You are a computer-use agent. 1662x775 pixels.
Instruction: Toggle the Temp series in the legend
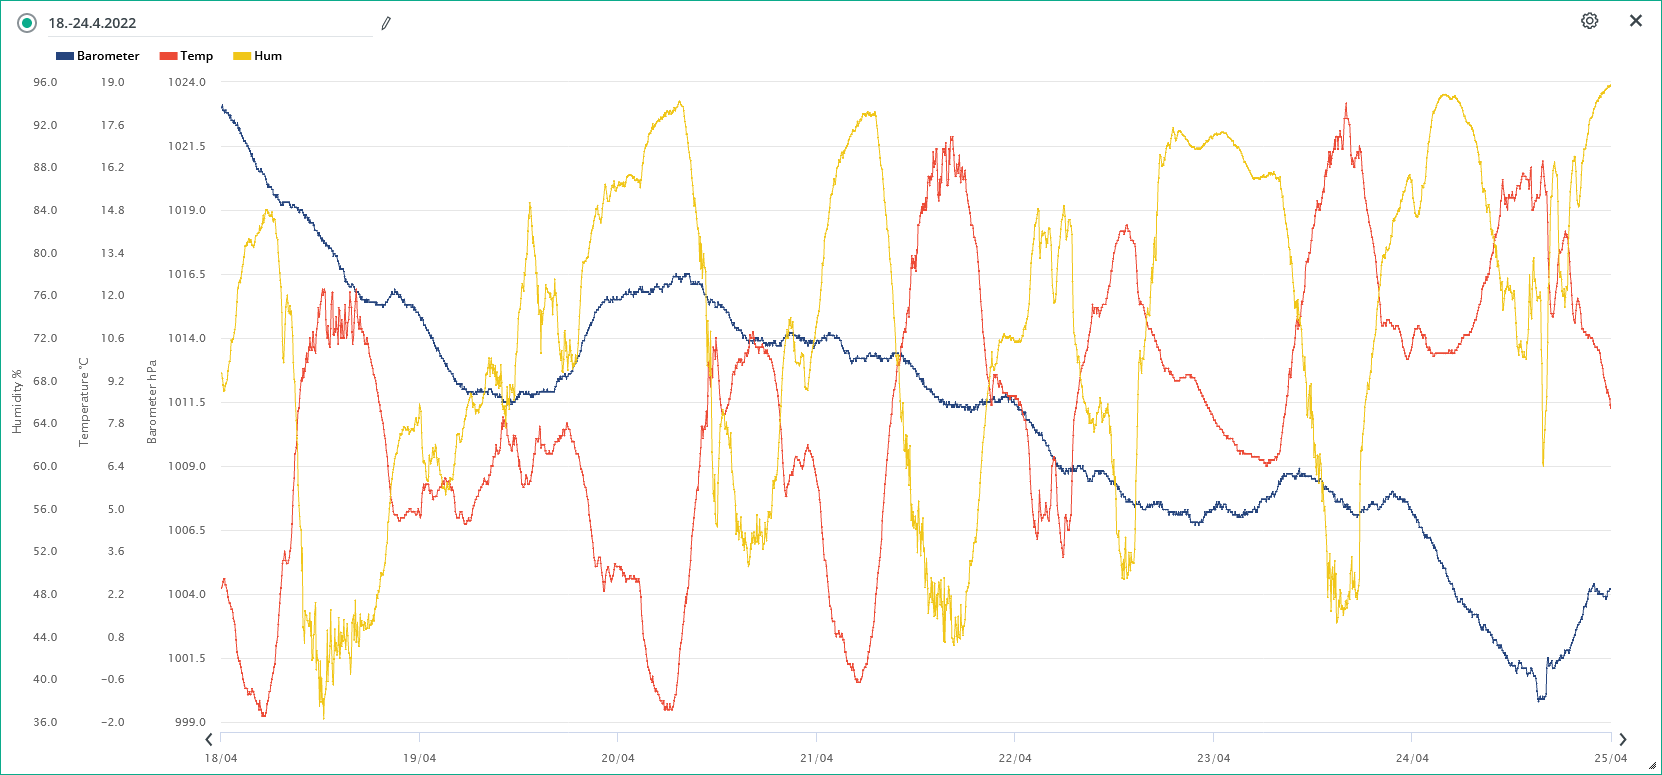196,56
